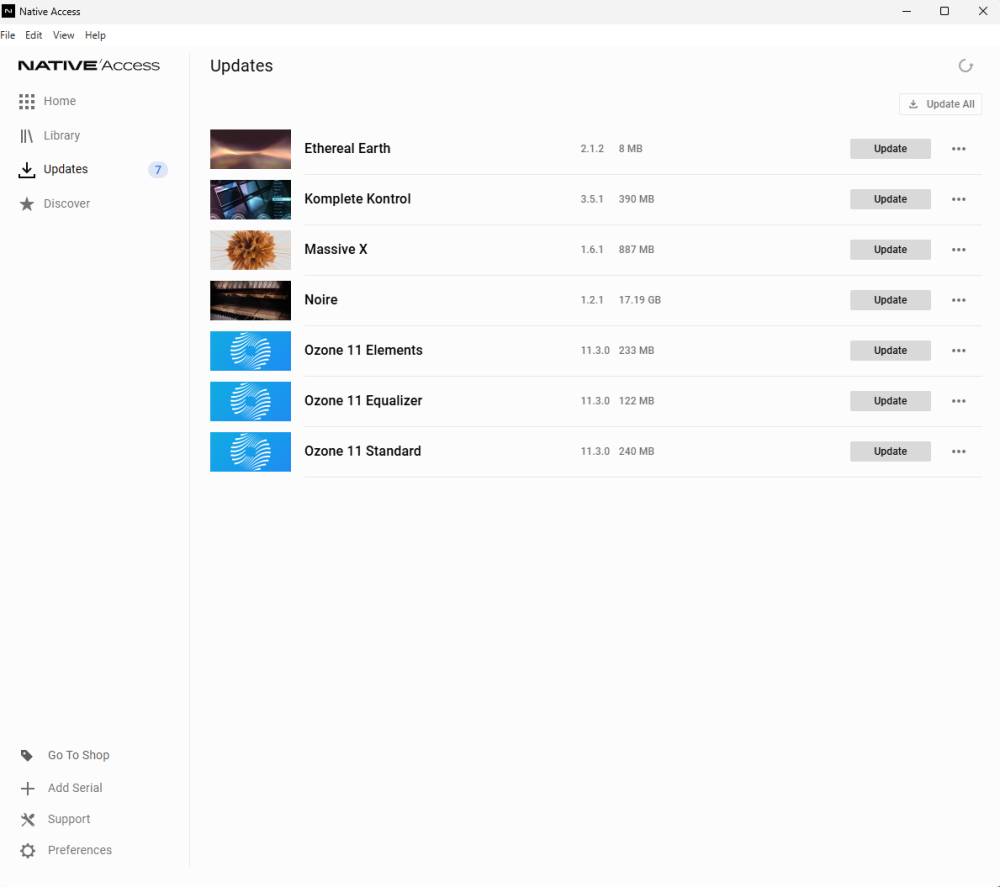Click the Native Access title bar app icon
Image resolution: width=1000 pixels, height=887 pixels.
(8, 11)
